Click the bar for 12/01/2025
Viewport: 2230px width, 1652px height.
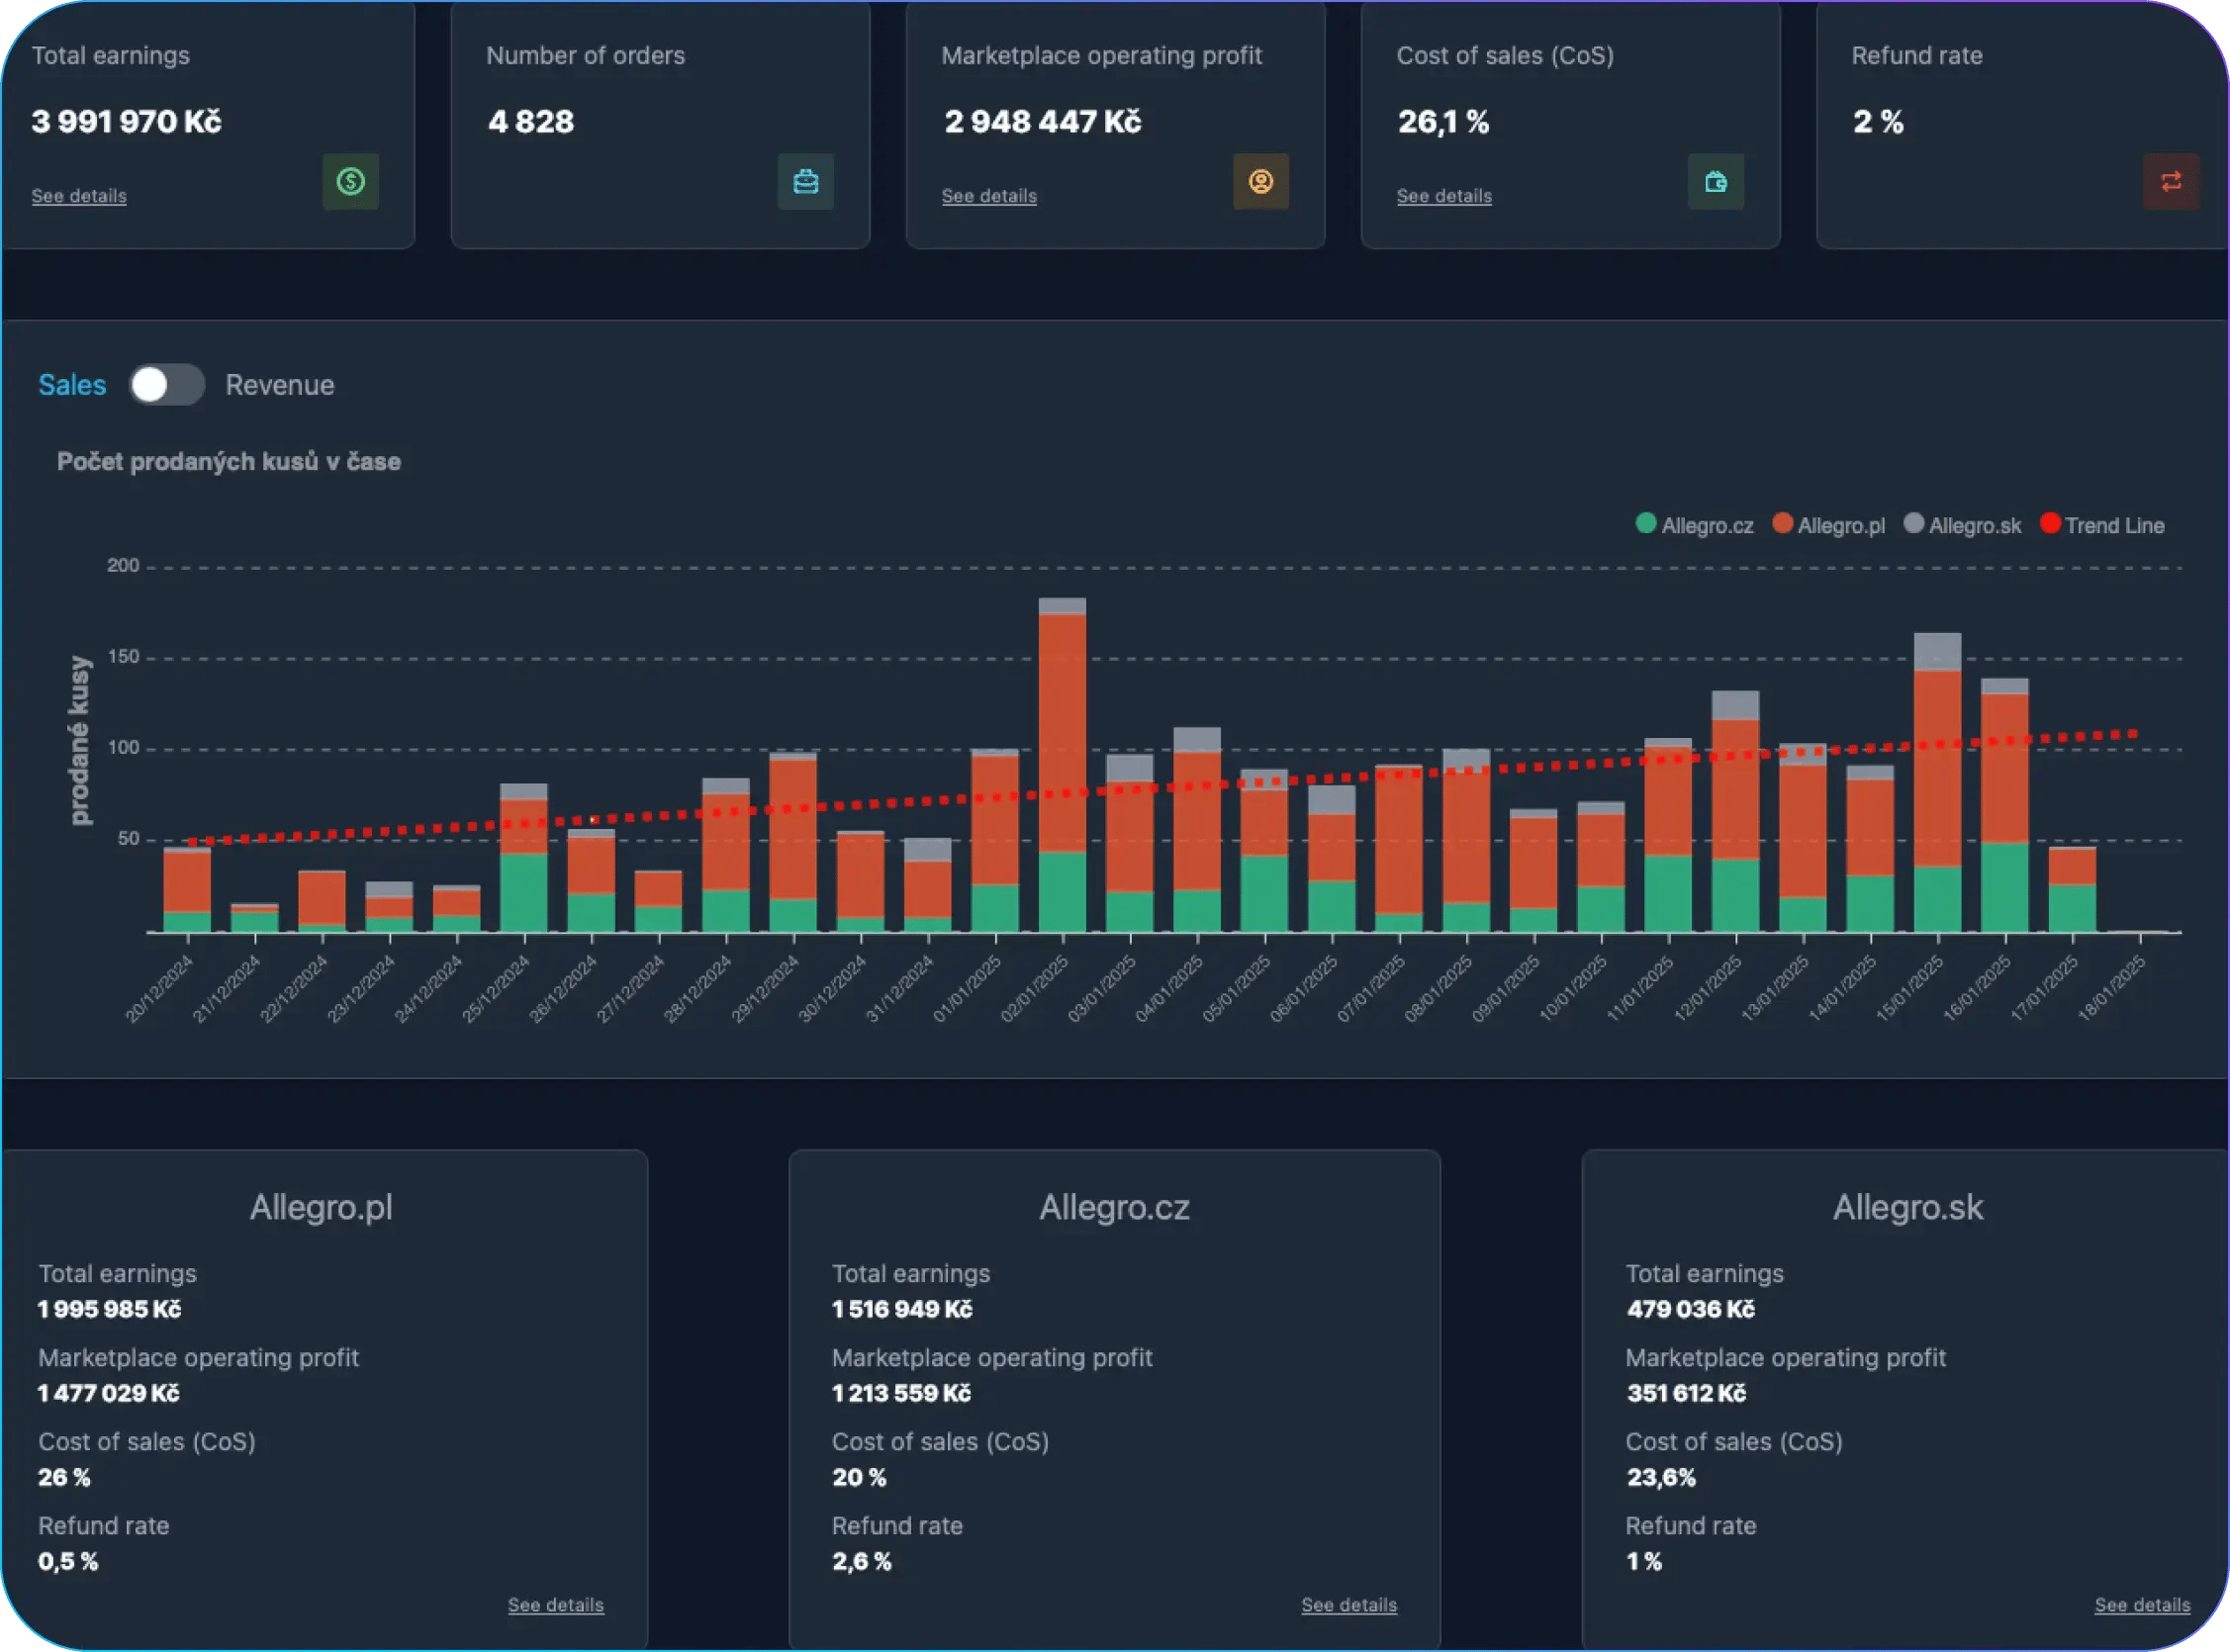click(x=1736, y=811)
